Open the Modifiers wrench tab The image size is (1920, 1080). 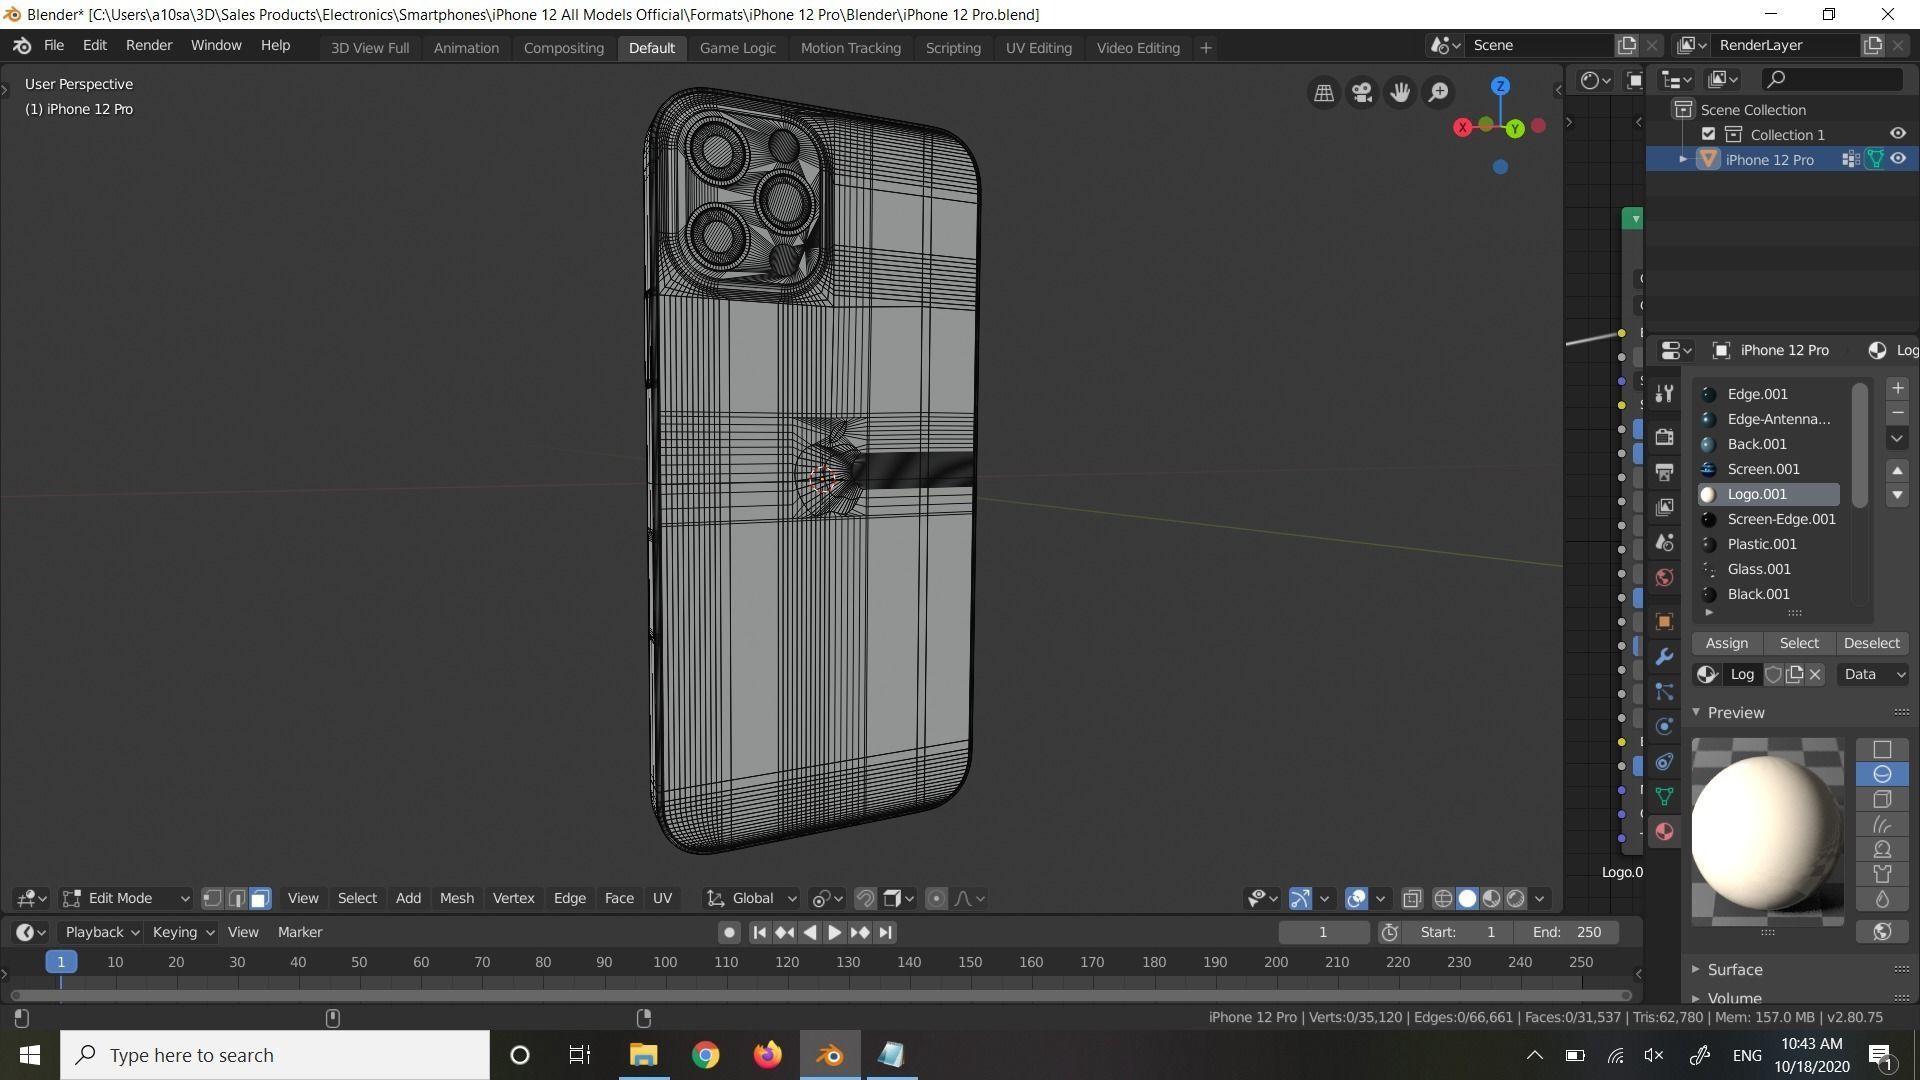tap(1664, 656)
